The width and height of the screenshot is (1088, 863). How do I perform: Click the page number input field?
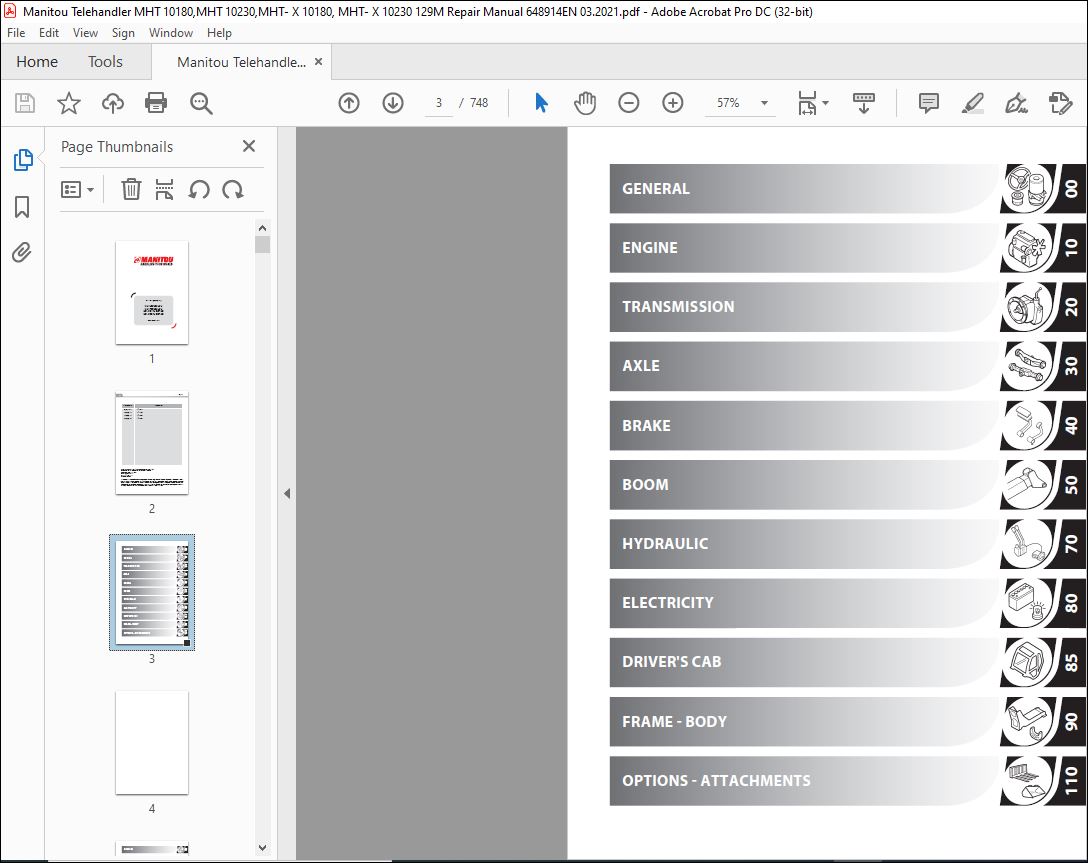pyautogui.click(x=439, y=103)
